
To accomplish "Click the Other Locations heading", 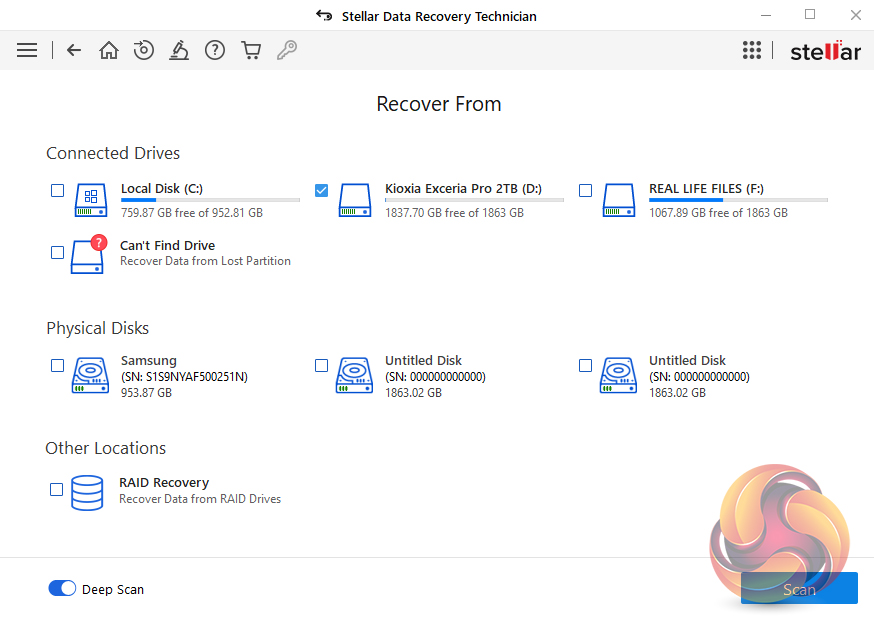I will [x=105, y=448].
